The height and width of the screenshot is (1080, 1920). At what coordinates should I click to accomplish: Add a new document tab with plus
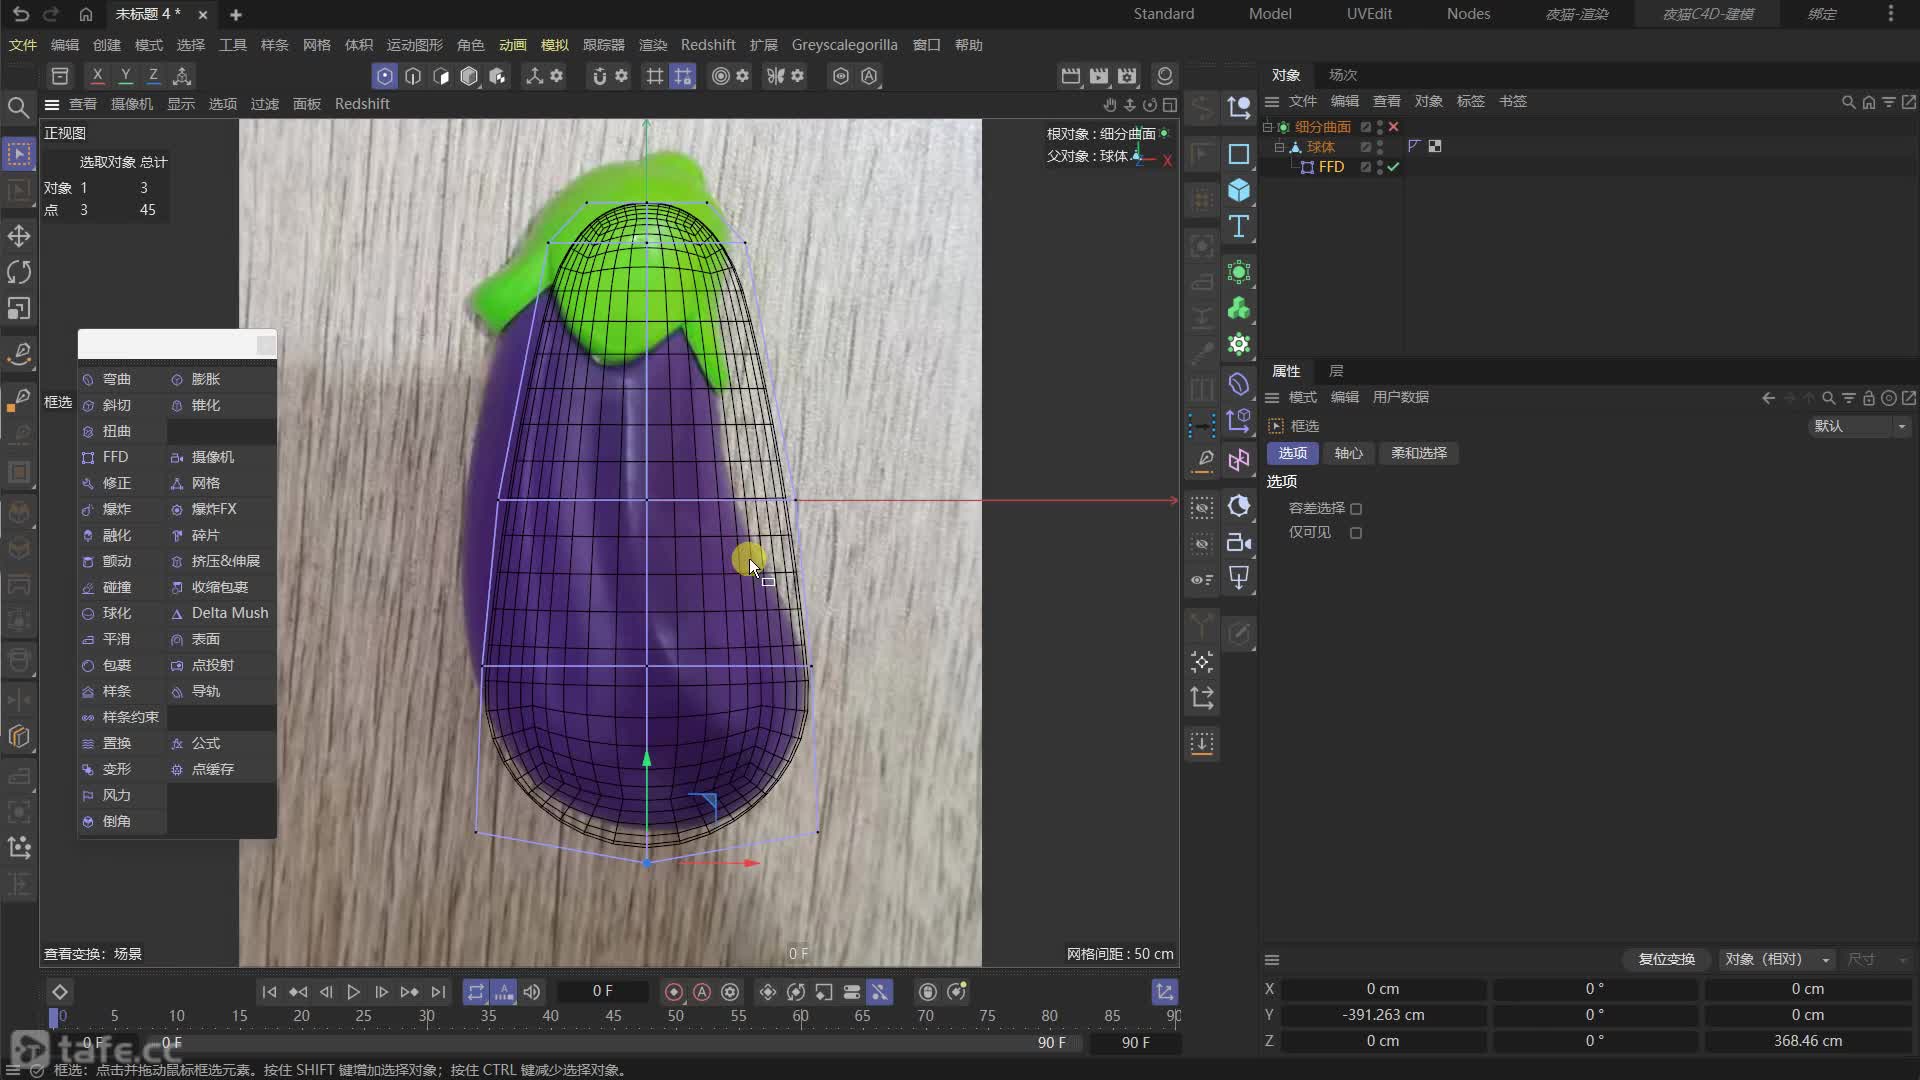pos(236,14)
